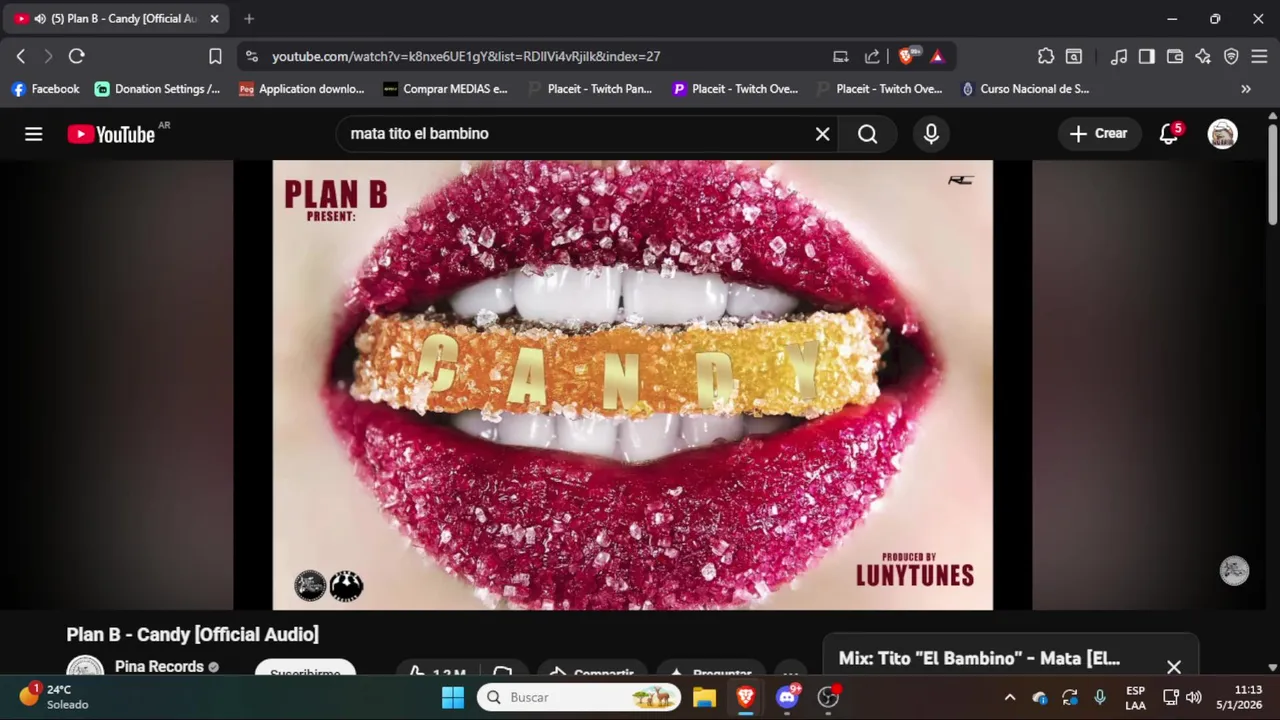Click the taskbar Buscar search box
Screen dimensions: 1280x720
coord(579,697)
